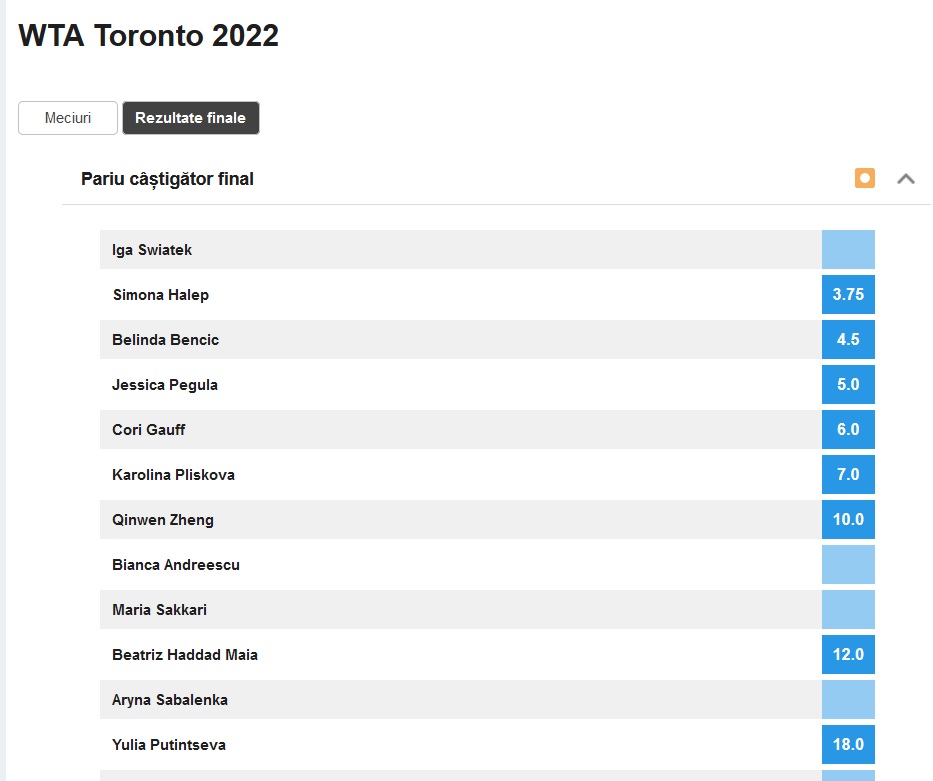Click Maria Sakkari's blank odds cell
The image size is (933, 781).
point(848,610)
